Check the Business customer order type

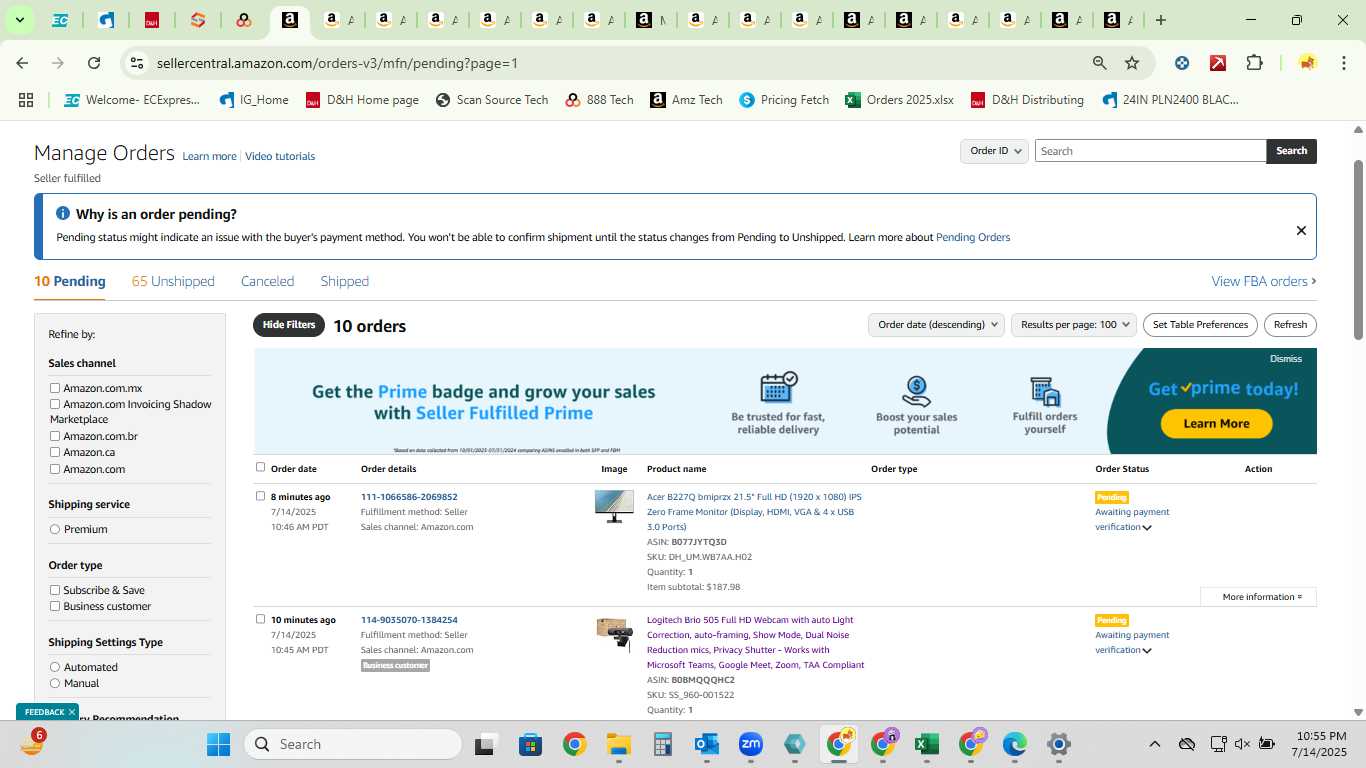pyautogui.click(x=55, y=606)
